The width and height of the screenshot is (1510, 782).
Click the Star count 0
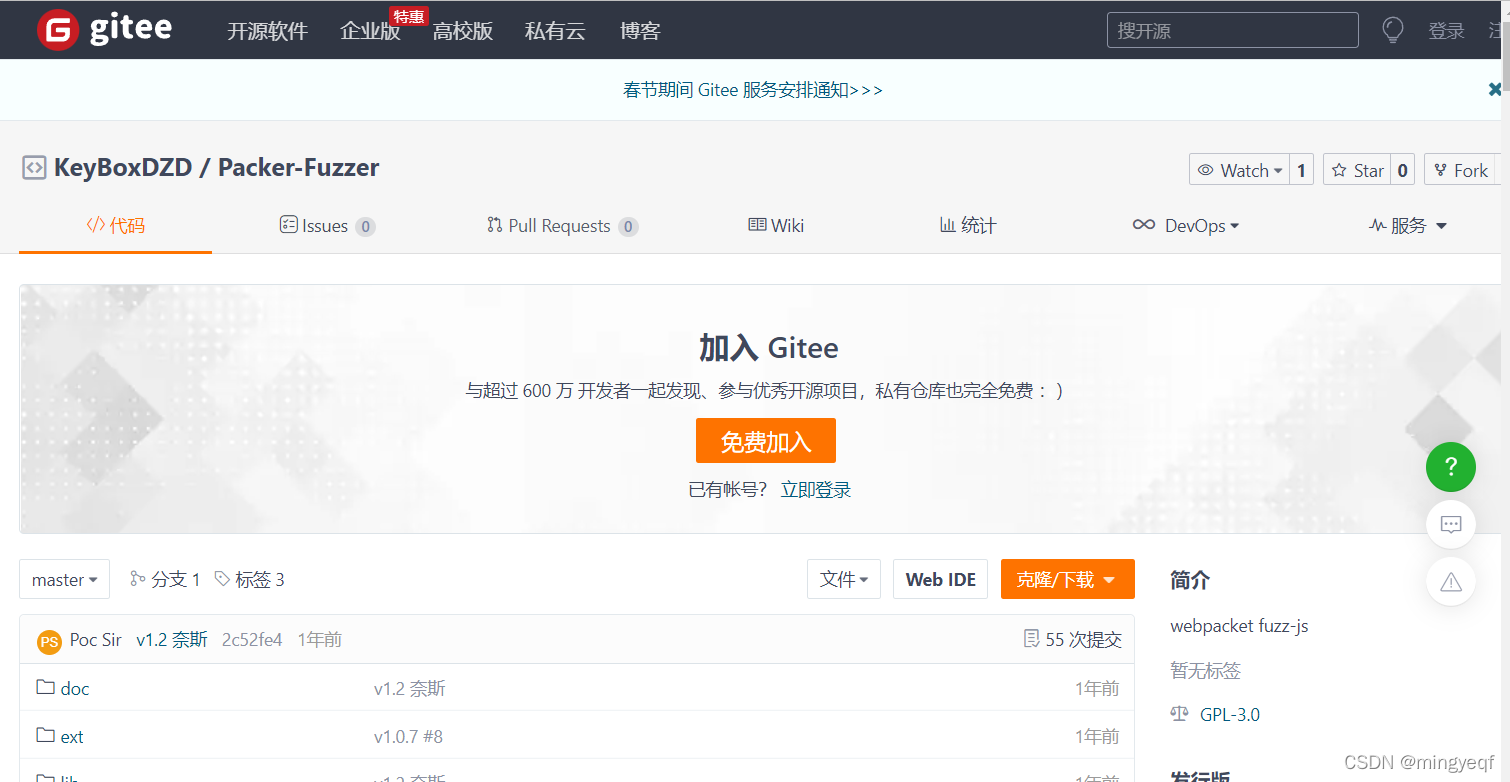point(1402,170)
